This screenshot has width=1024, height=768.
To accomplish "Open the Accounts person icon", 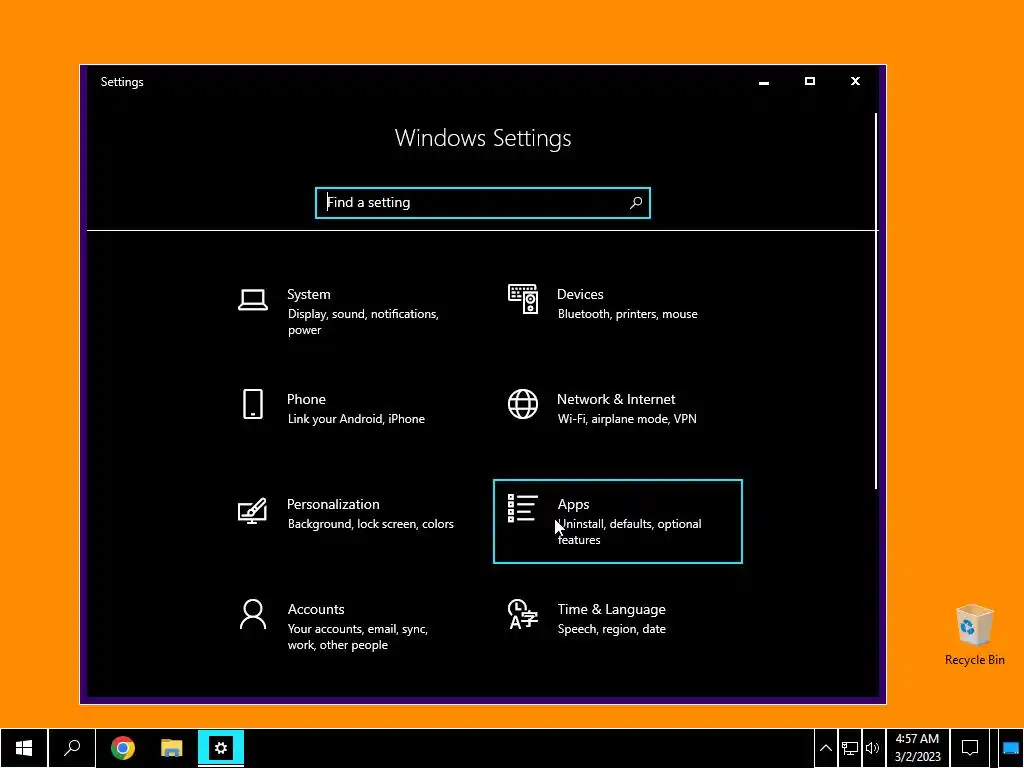I will pos(253,615).
